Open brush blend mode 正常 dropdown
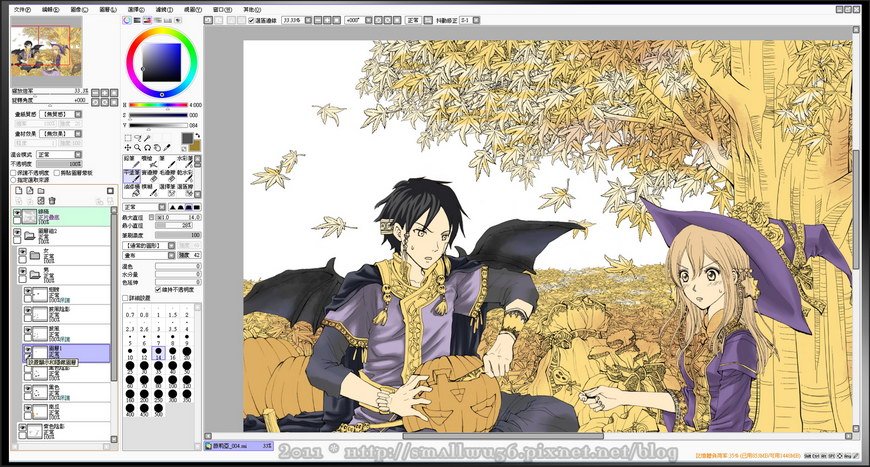This screenshot has width=870, height=467. 144,207
